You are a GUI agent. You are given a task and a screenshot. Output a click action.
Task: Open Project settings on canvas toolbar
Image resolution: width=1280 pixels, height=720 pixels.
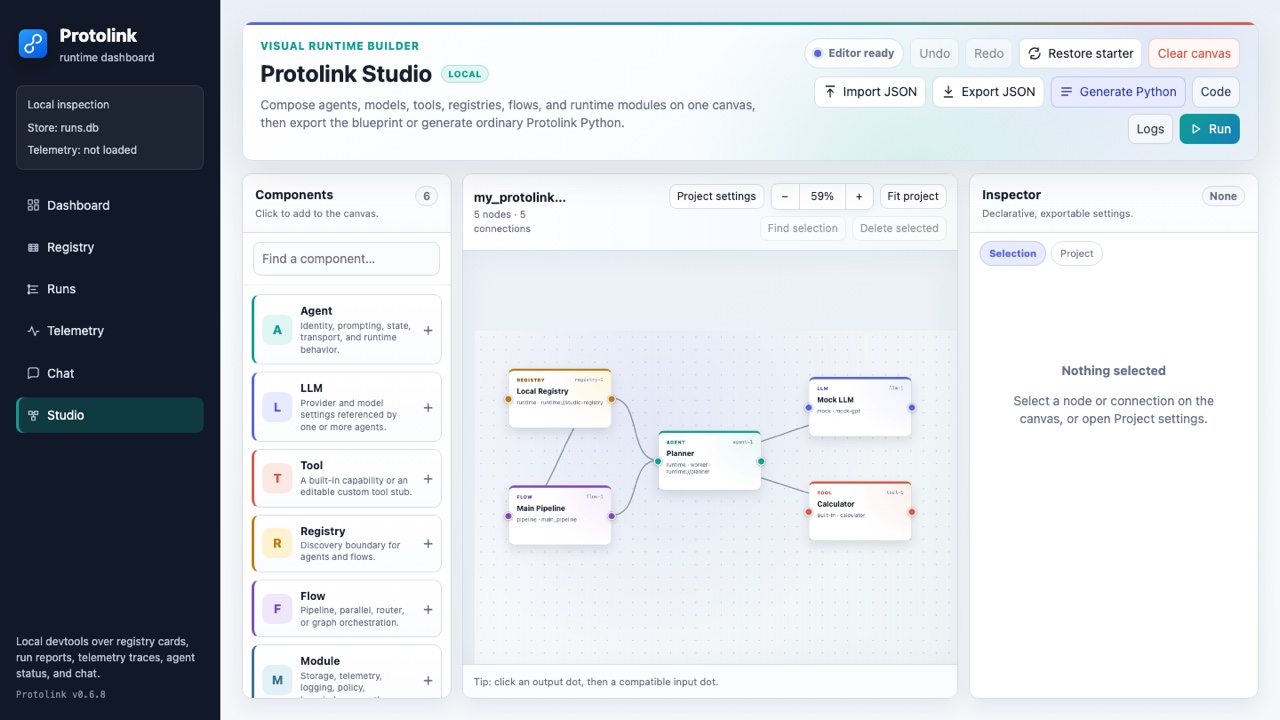tap(716, 196)
